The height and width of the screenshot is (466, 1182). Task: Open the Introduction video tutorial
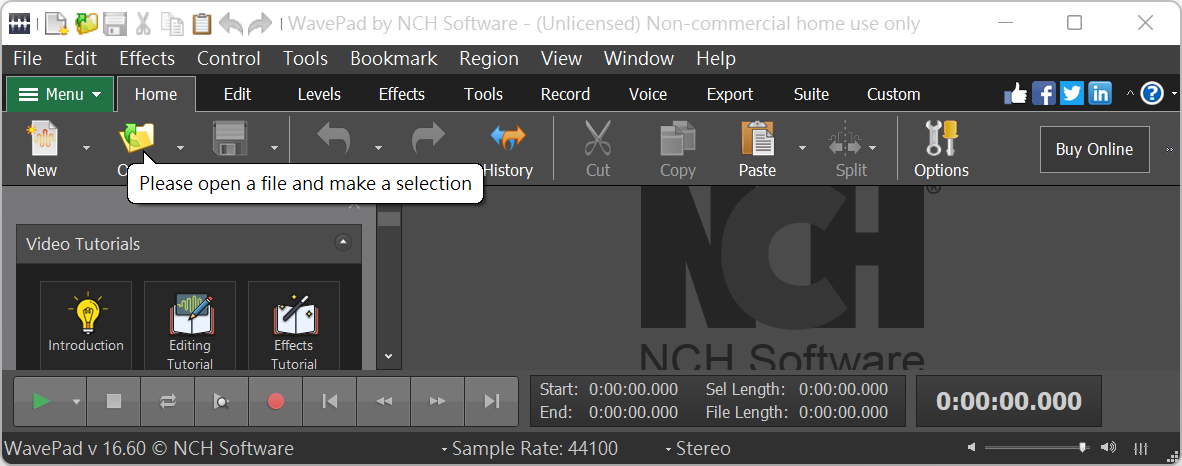click(x=86, y=324)
